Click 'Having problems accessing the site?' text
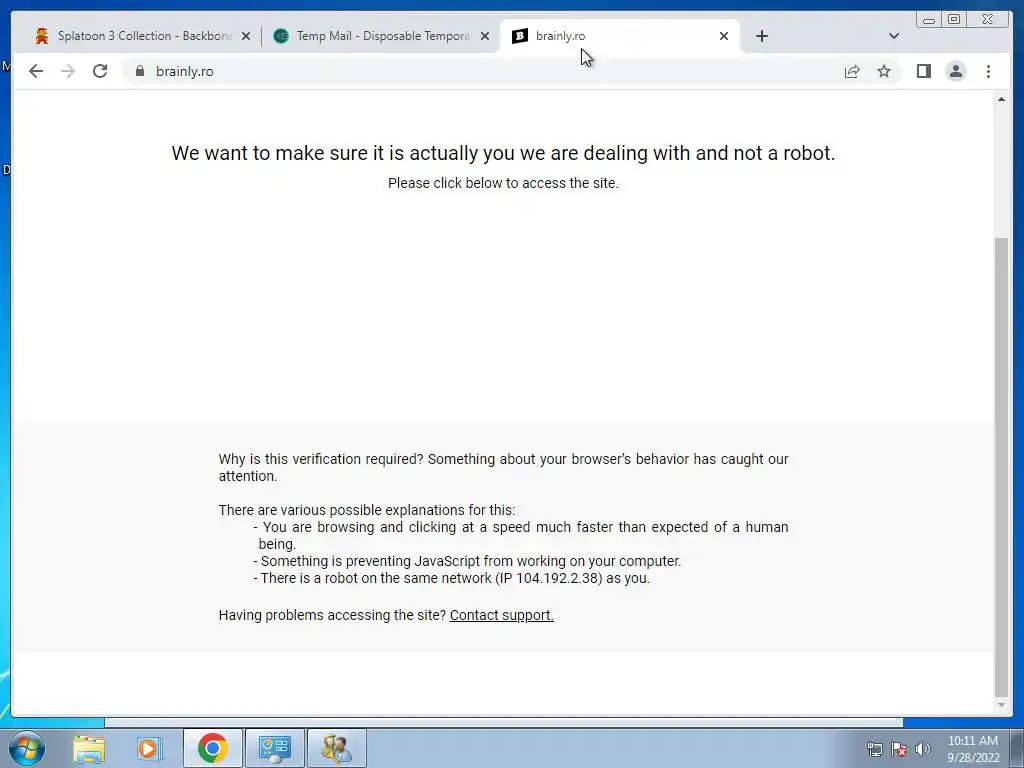 point(332,615)
